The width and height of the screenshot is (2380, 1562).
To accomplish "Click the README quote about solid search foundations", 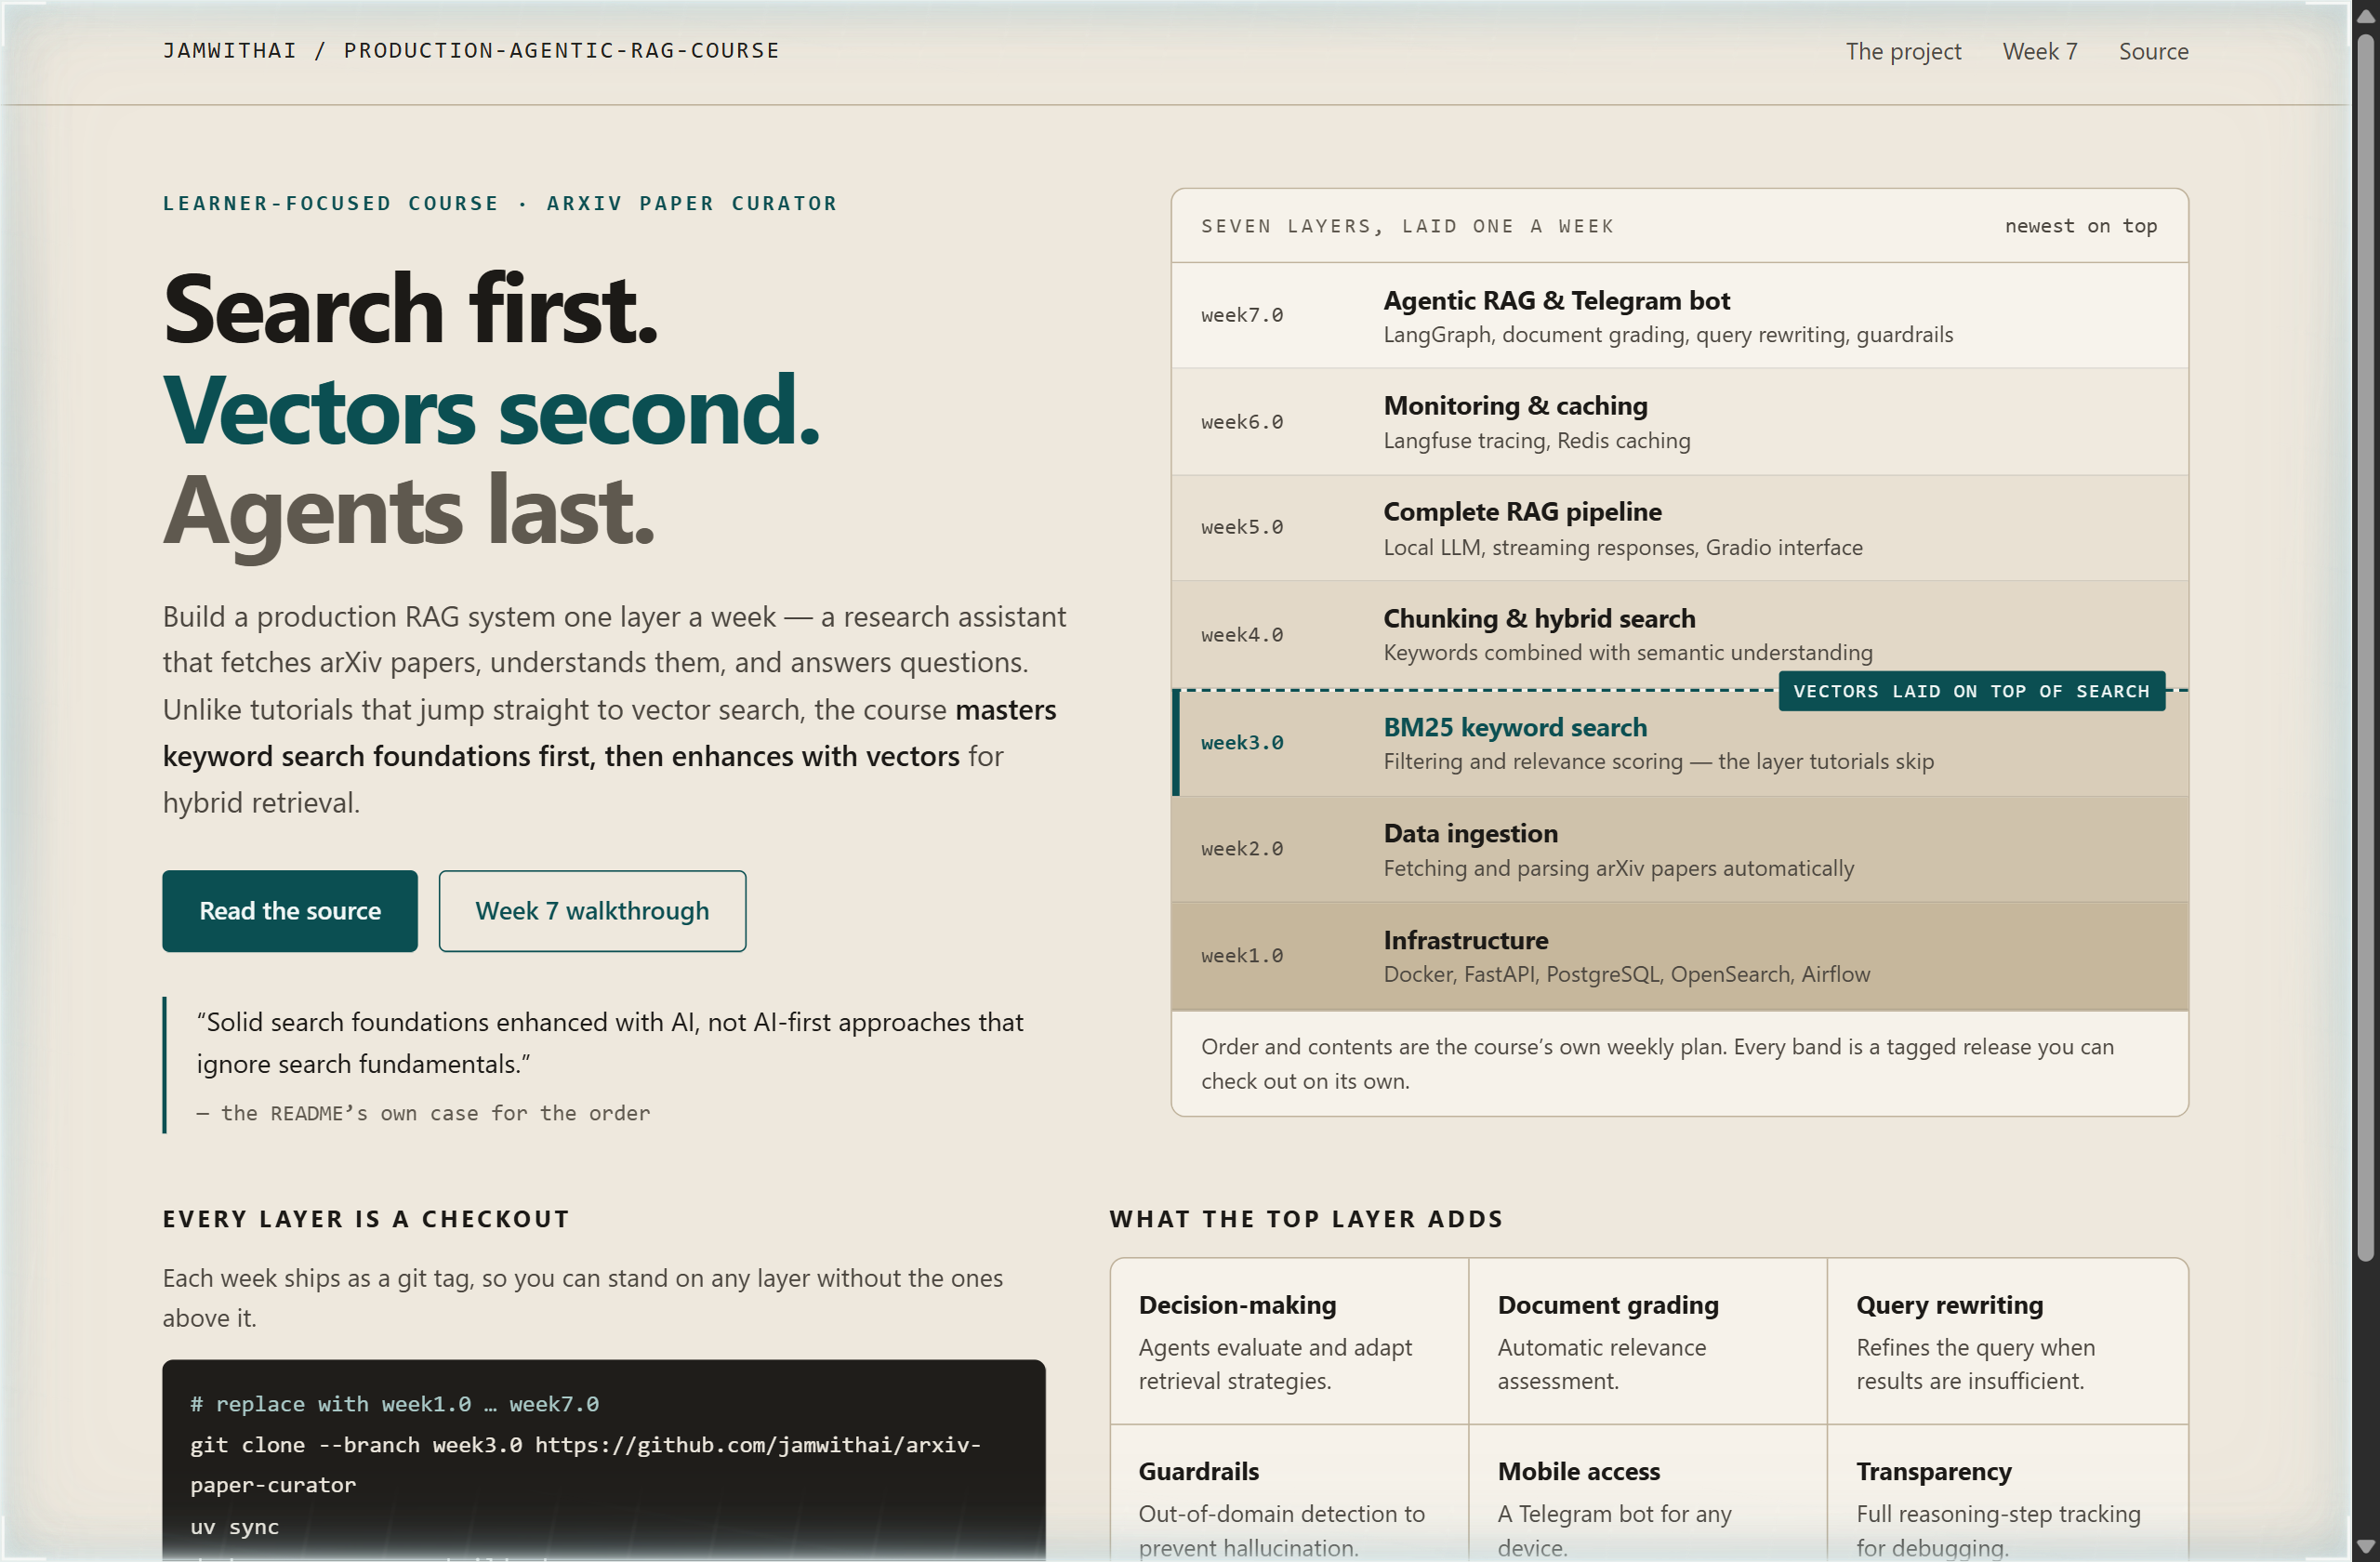I will (x=610, y=1042).
